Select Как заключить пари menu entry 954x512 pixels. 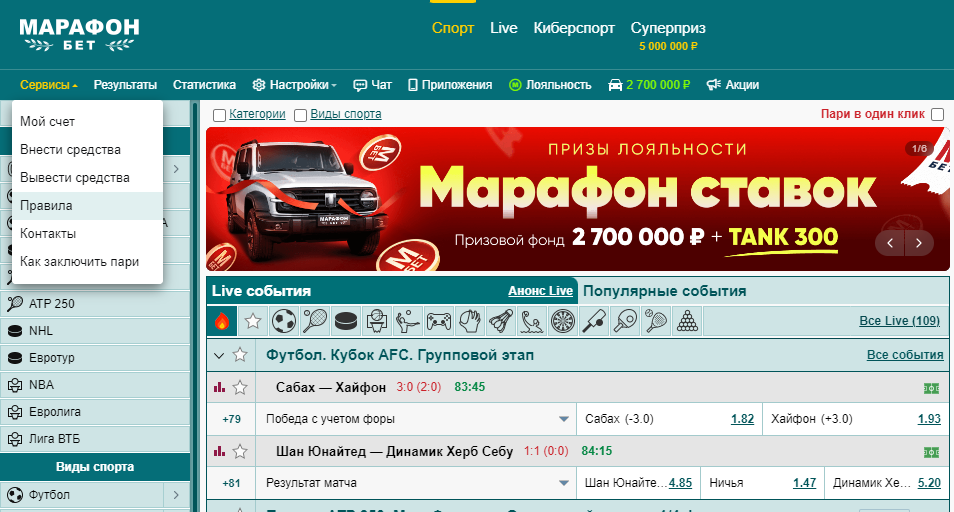click(88, 261)
